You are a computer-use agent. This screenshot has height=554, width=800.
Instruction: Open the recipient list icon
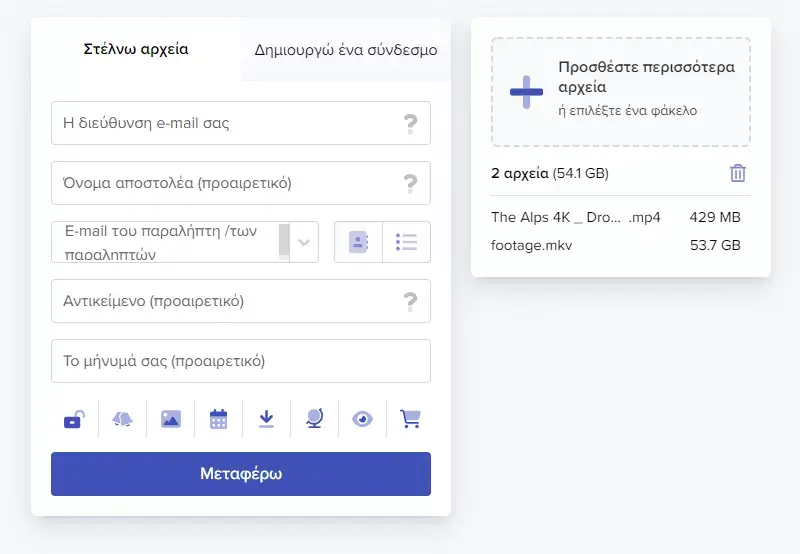[406, 242]
